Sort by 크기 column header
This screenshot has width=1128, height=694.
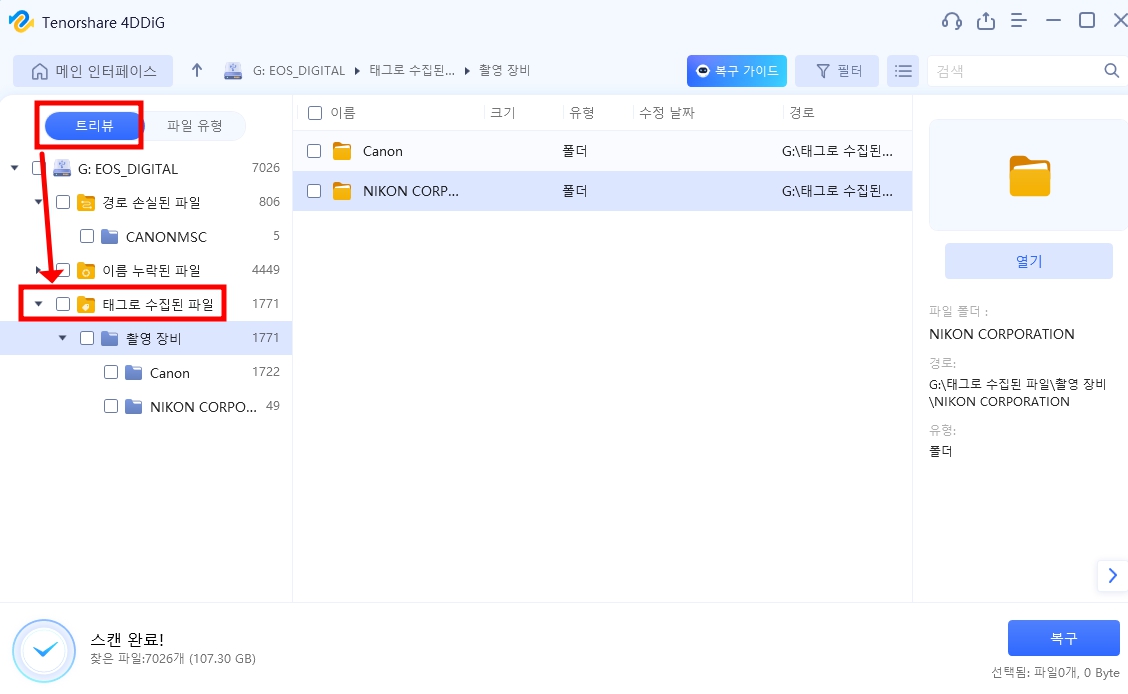(503, 113)
